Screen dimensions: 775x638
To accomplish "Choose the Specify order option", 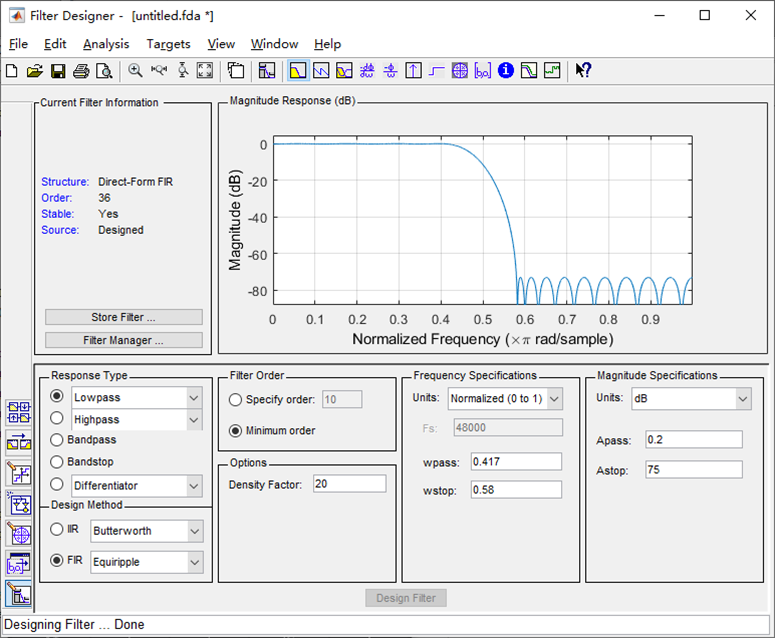I will coord(235,400).
